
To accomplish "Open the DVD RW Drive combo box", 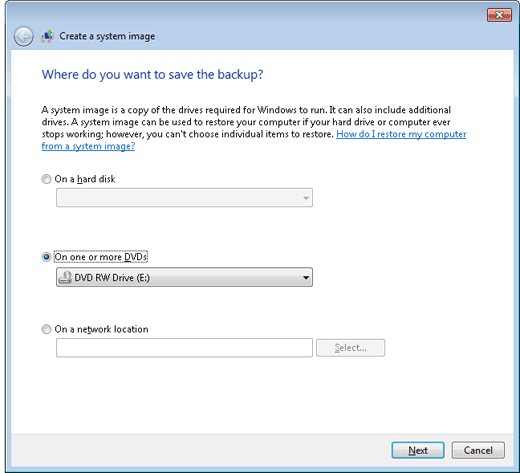I will point(184,277).
